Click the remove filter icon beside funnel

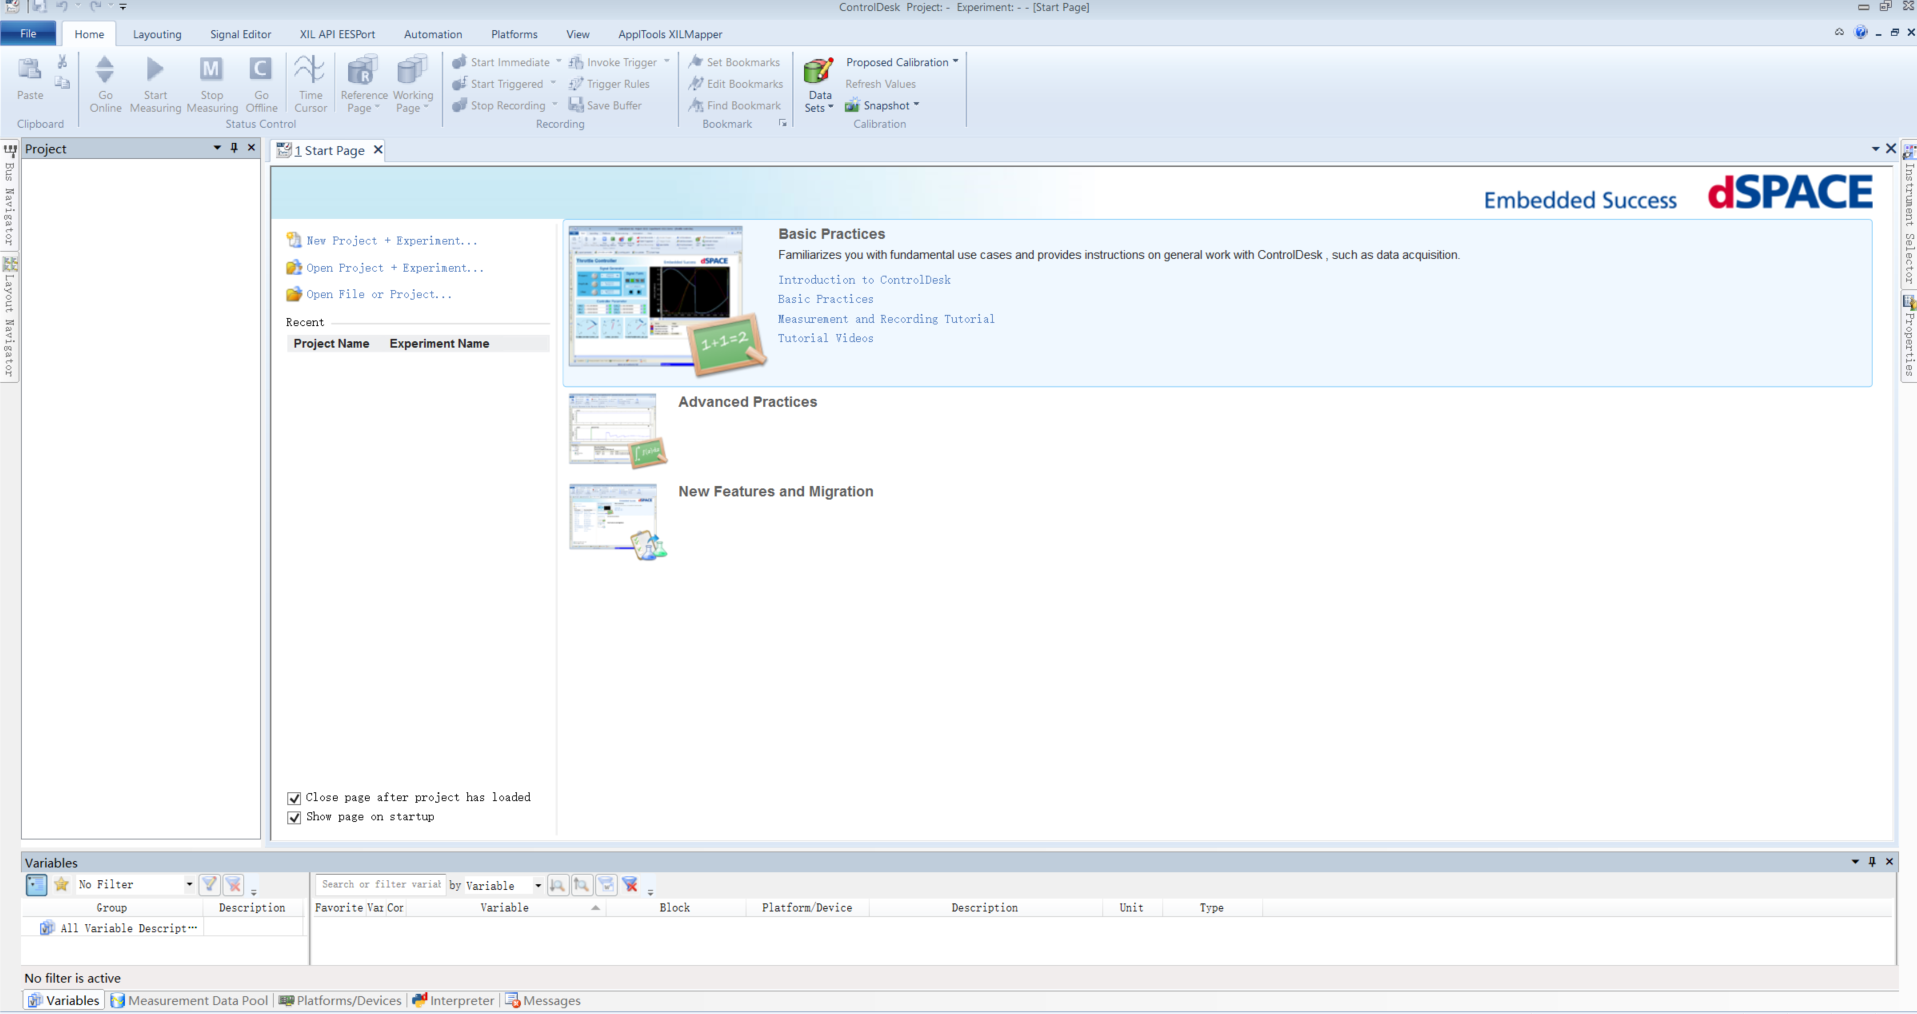pyautogui.click(x=233, y=885)
